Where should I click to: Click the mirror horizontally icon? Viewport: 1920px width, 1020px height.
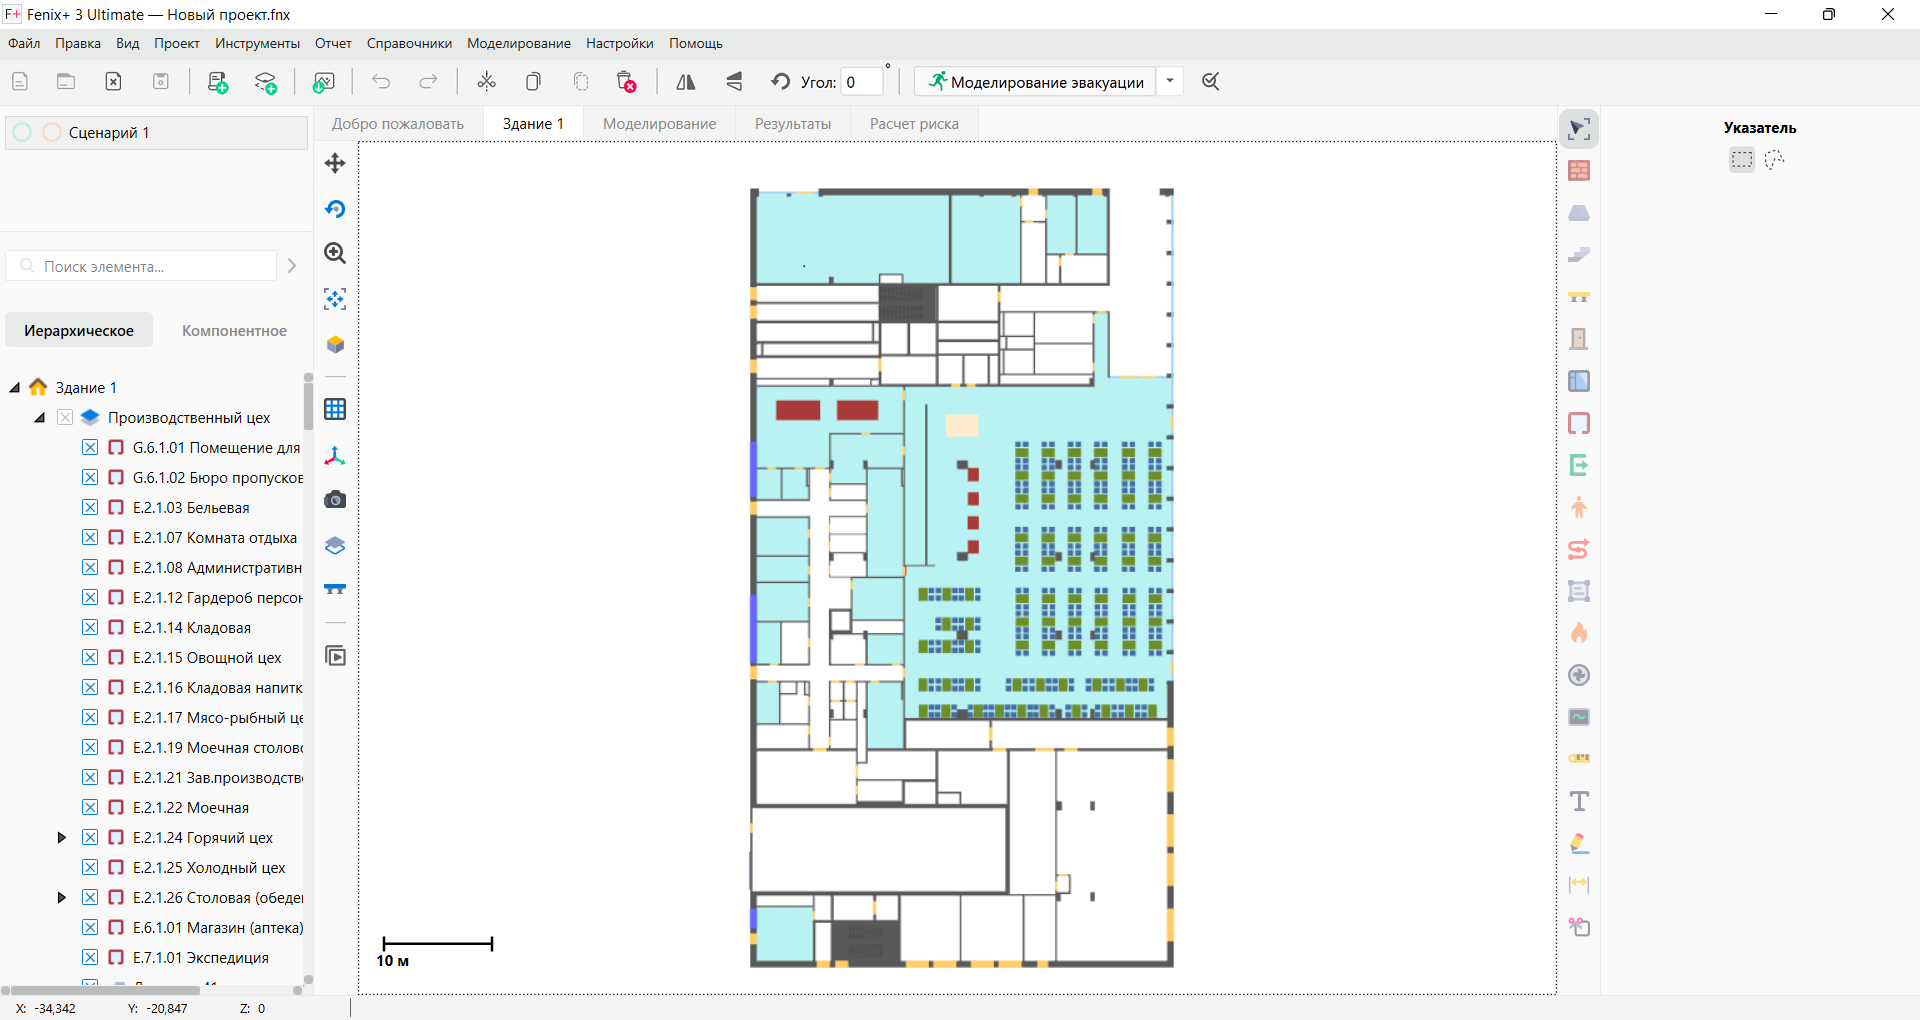pos(686,82)
